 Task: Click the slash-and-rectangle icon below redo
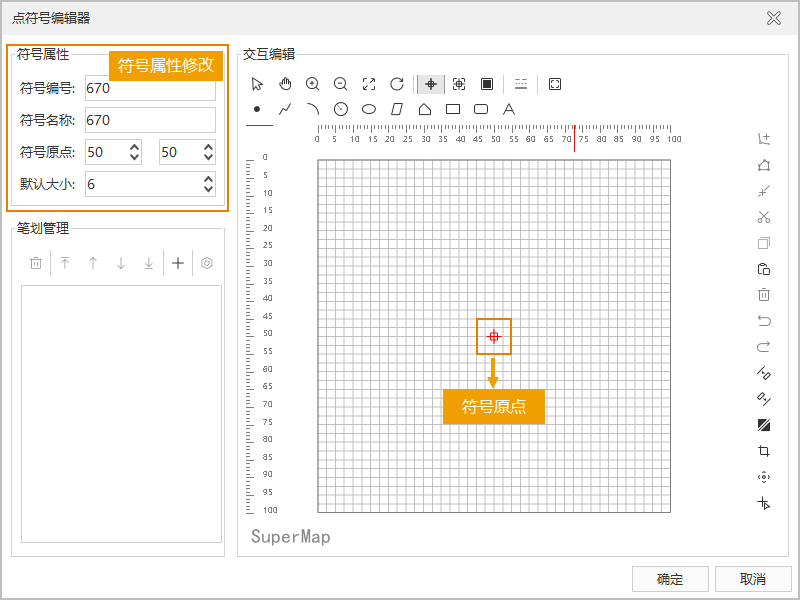tap(764, 373)
